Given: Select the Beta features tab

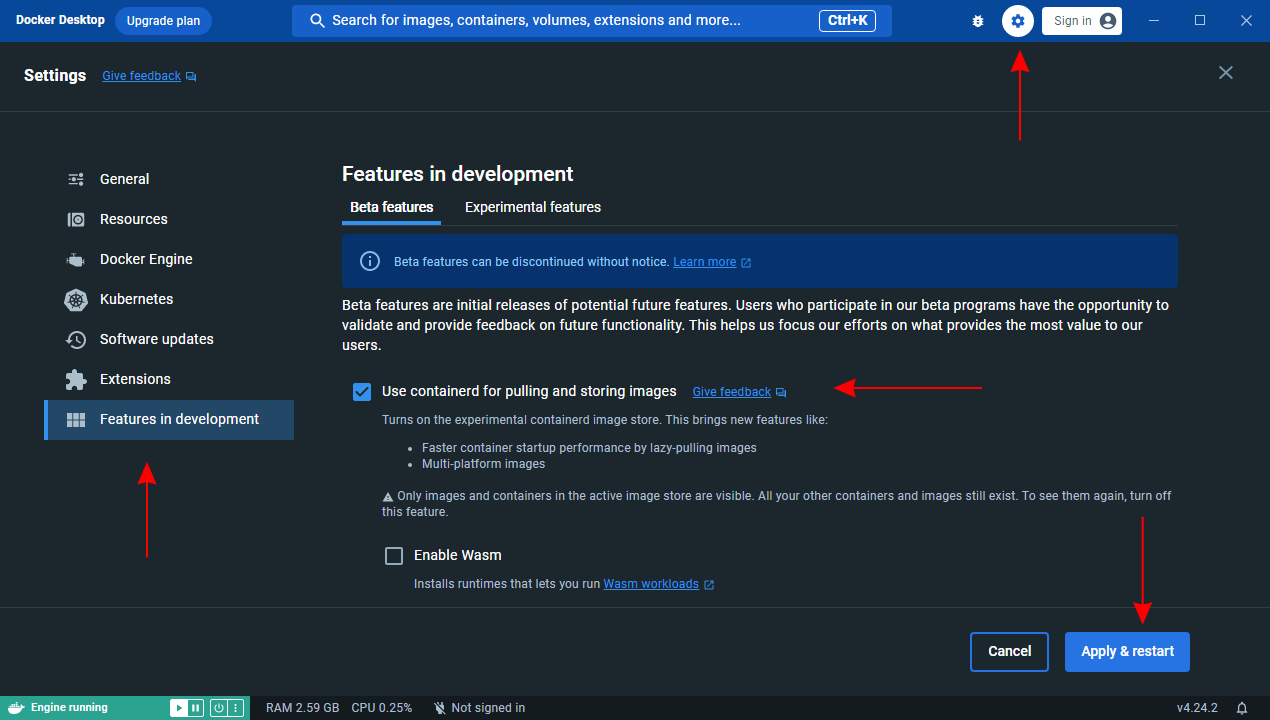Looking at the screenshot, I should coord(391,207).
